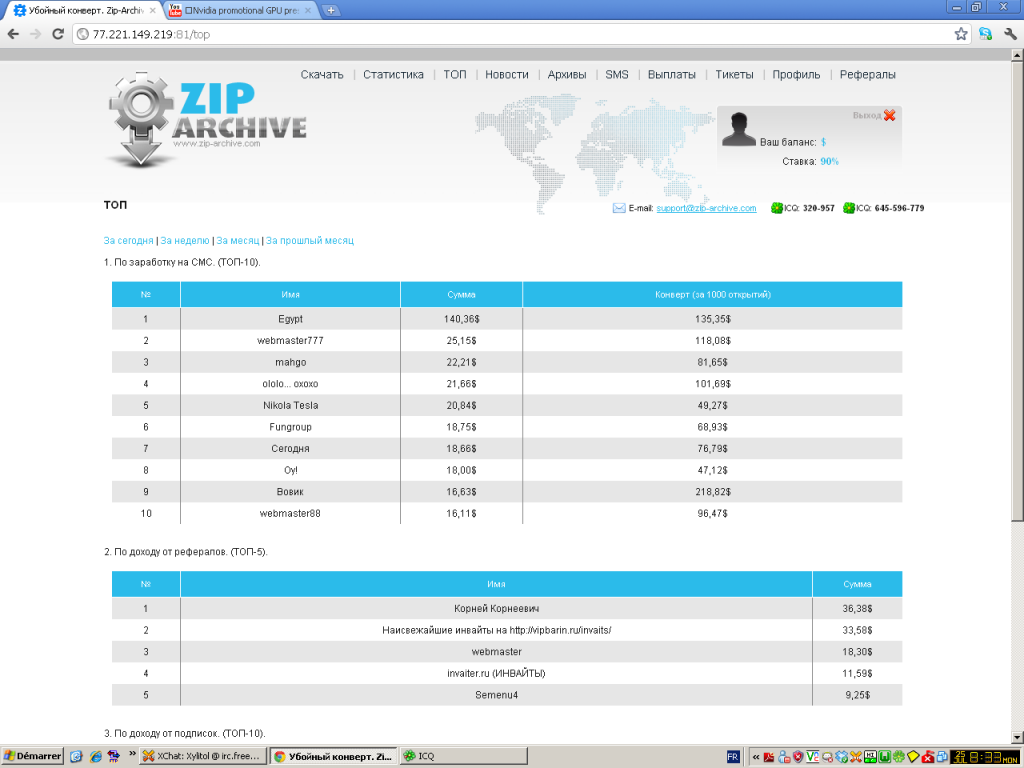This screenshot has height=768, width=1024.
Task: Click the user avatar silhouette
Action: tap(739, 129)
